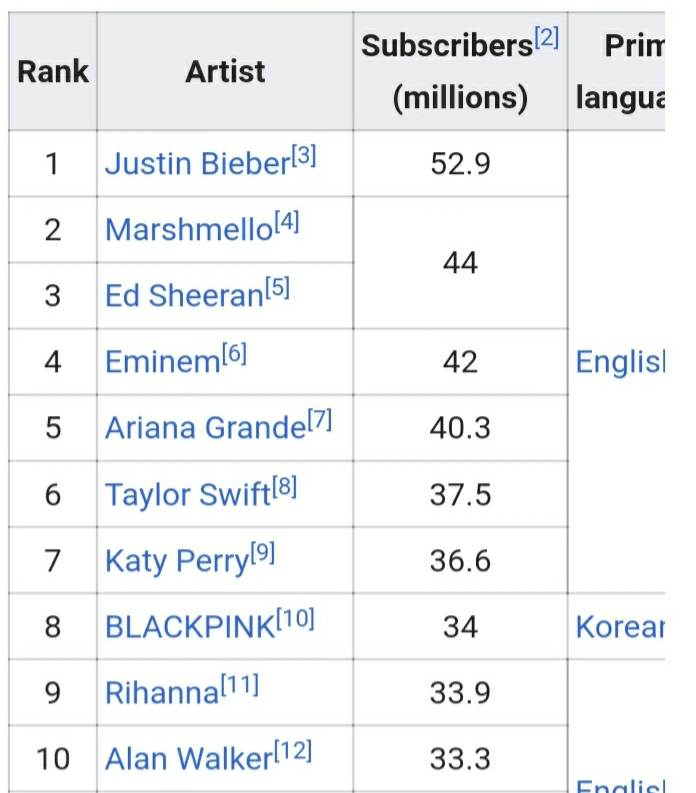The image size is (696, 793).
Task: Click footnote [4] next to Marshmello
Action: coord(286,222)
